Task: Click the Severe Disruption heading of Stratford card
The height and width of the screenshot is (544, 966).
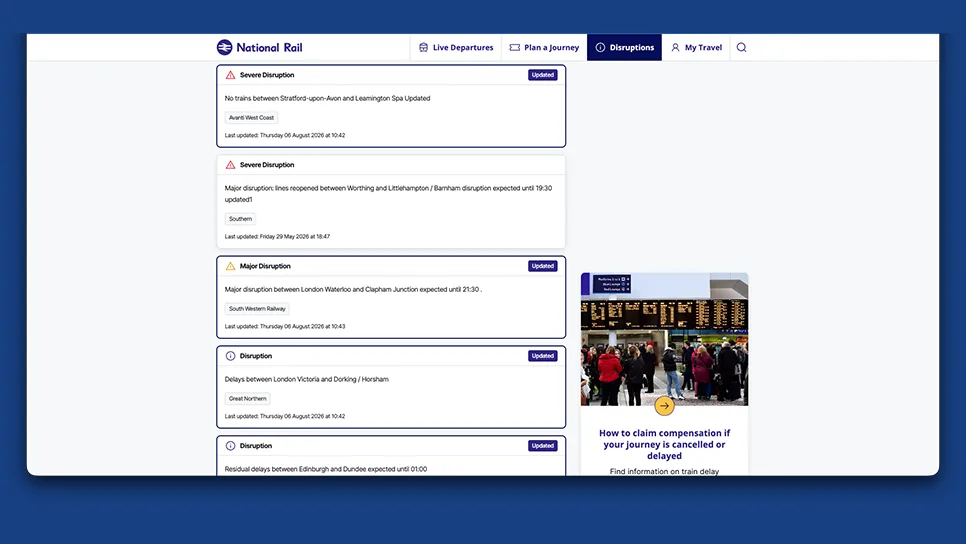Action: pyautogui.click(x=267, y=75)
